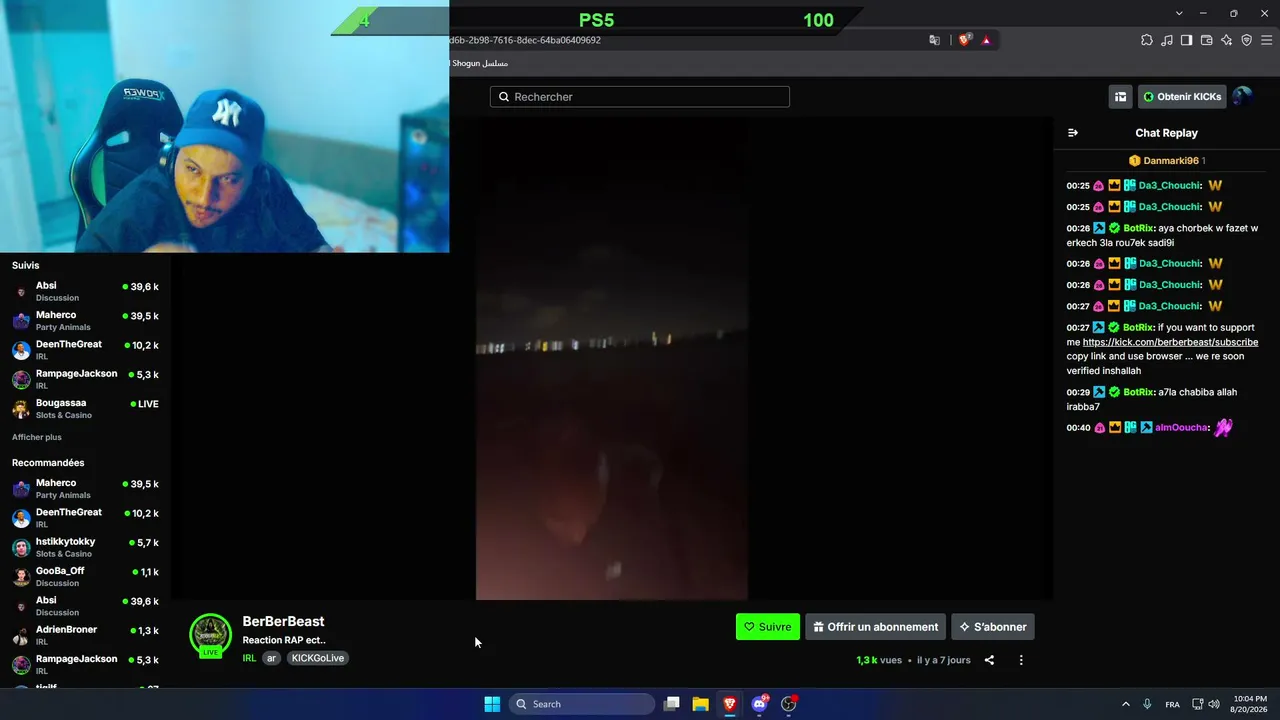The height and width of the screenshot is (720, 1280).
Task: Click the S'abonner button
Action: [993, 627]
